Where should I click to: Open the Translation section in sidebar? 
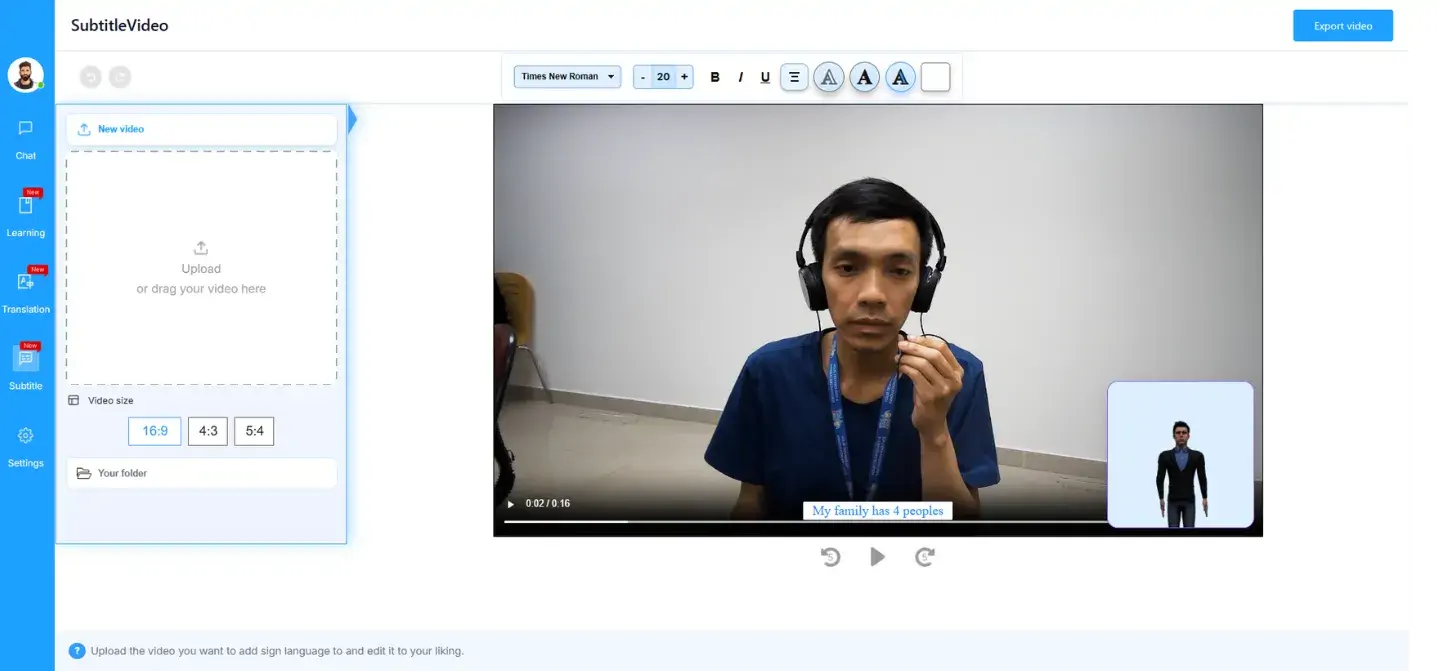(26, 291)
